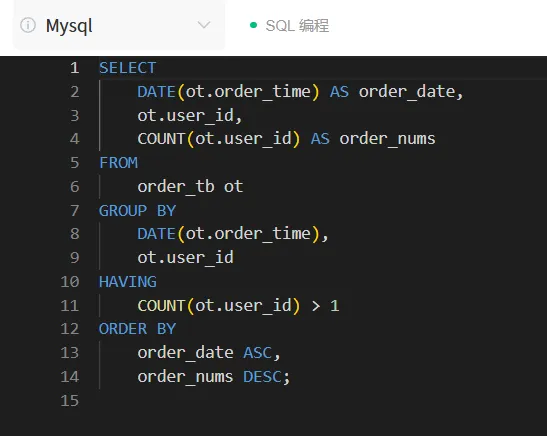Click the AS keyword on line 4
This screenshot has height=436, width=547.
click(320, 139)
